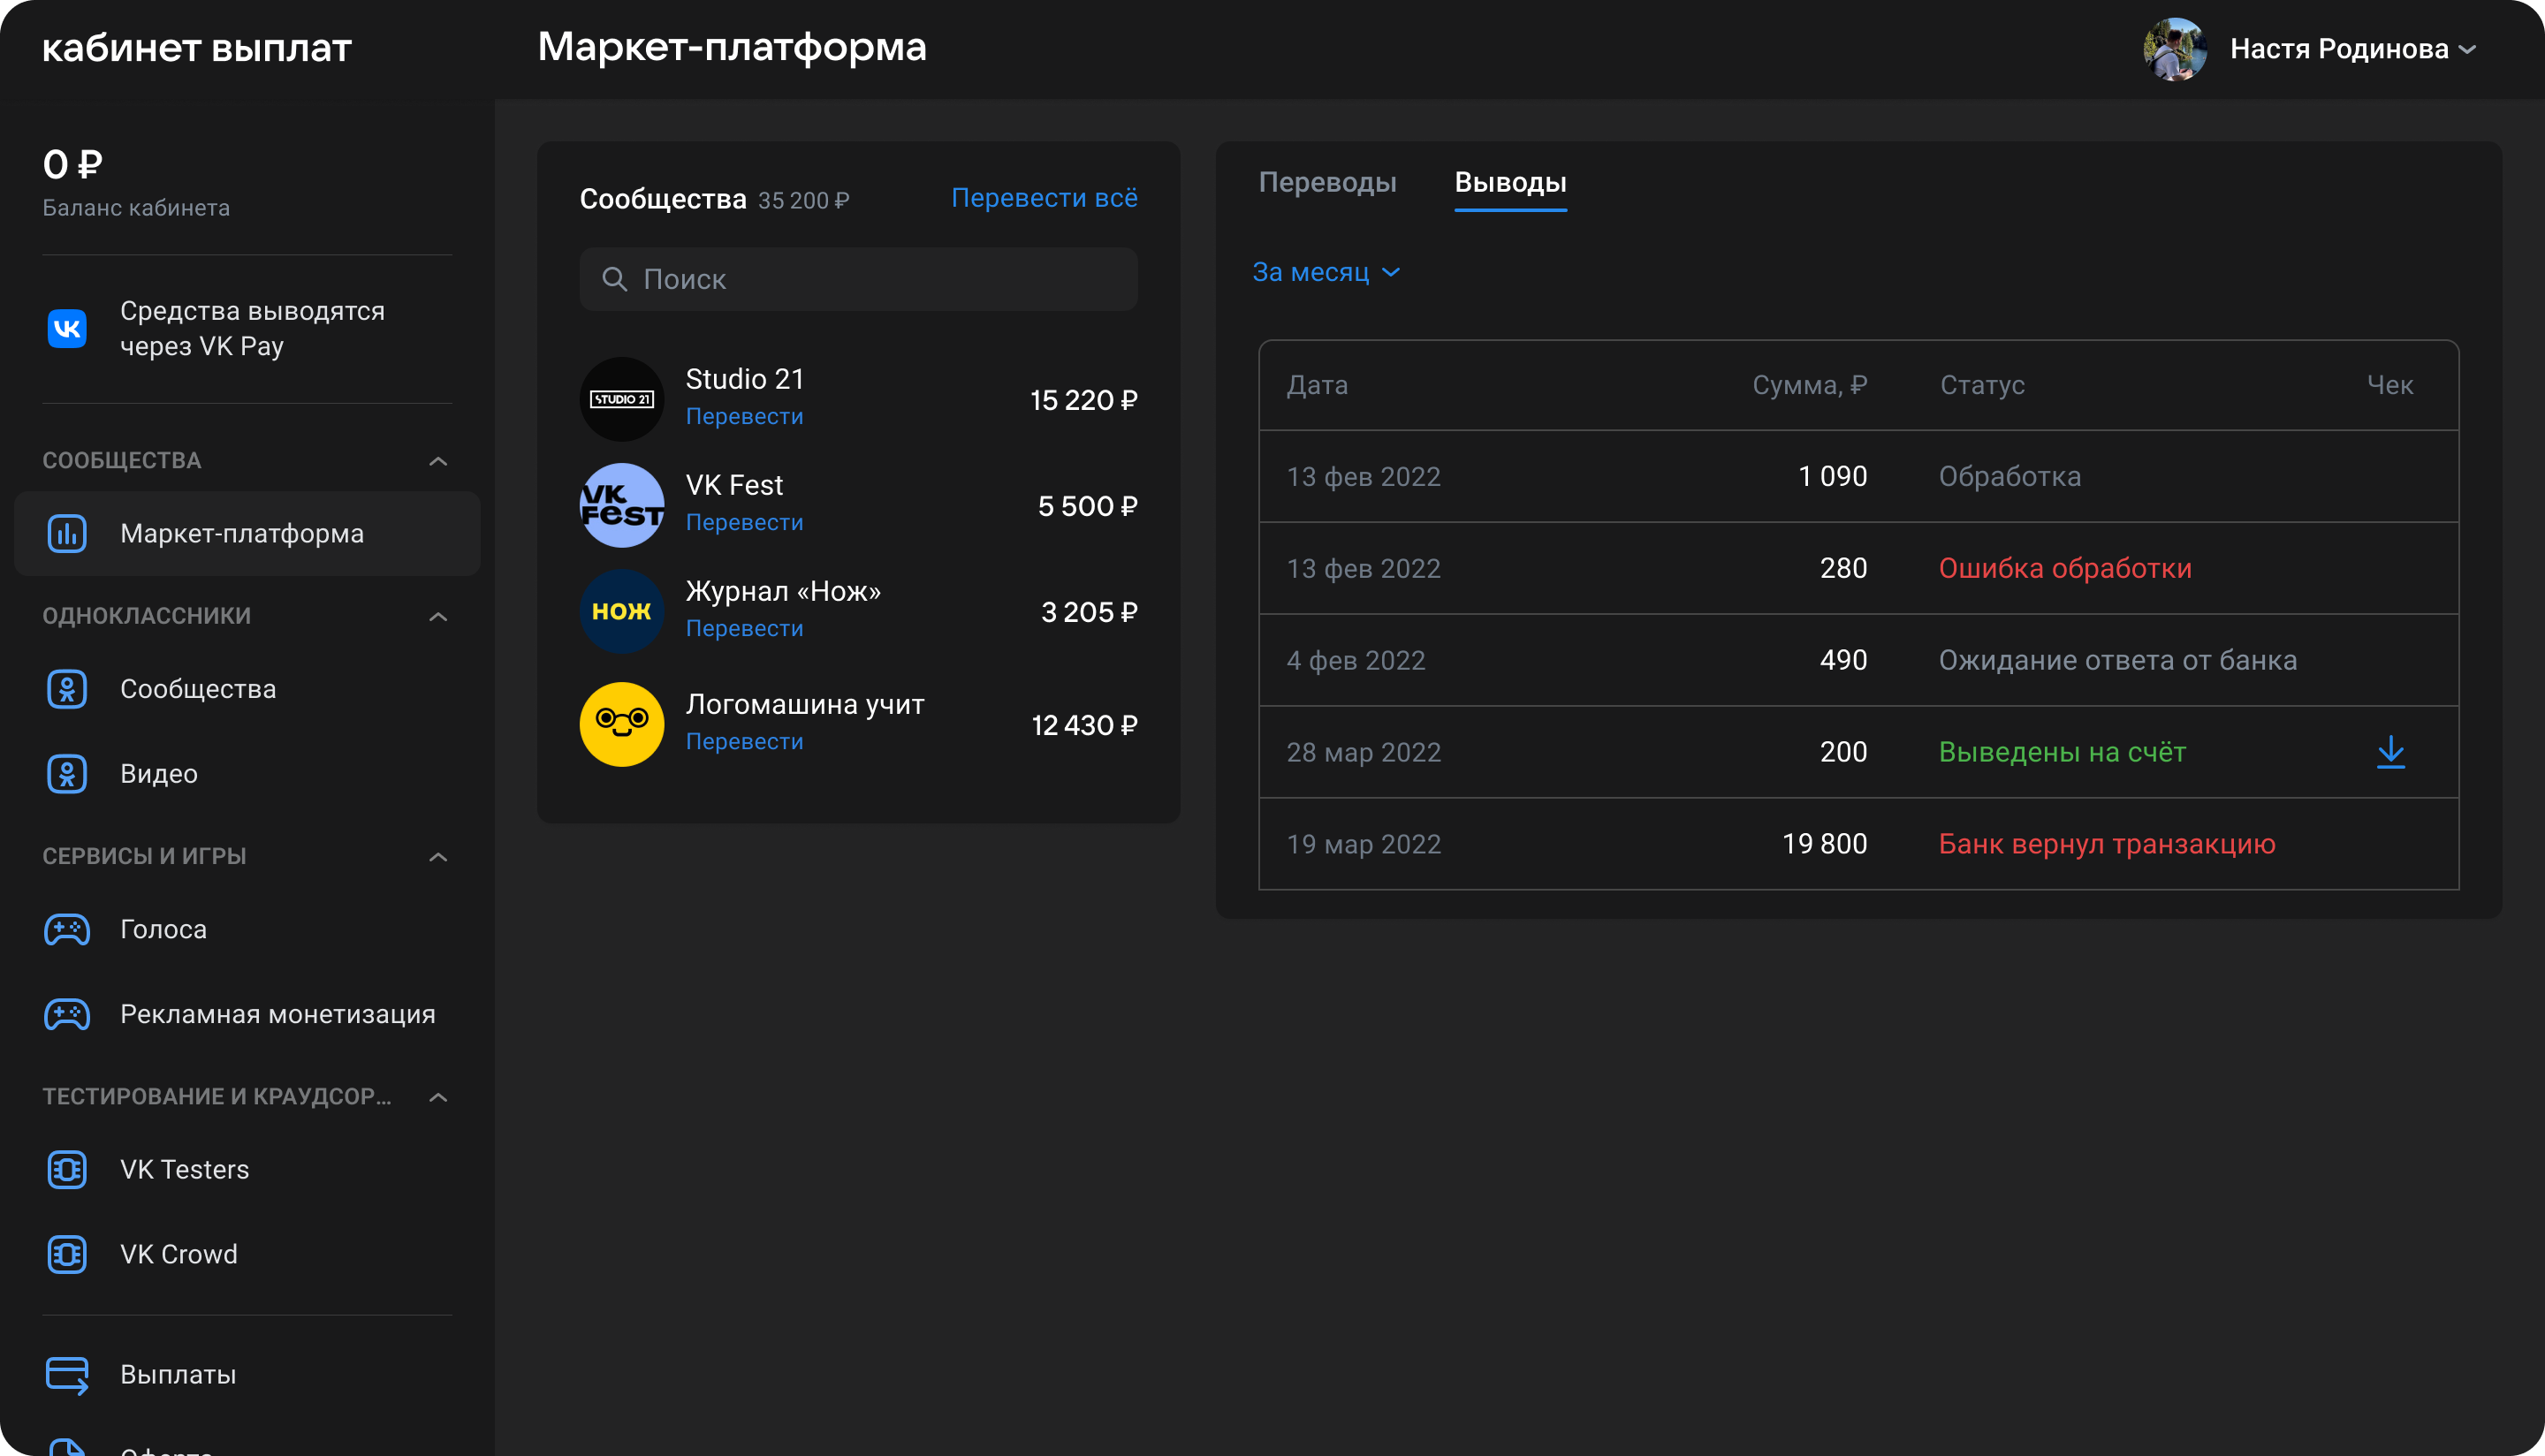Collapse the Сообщества sidebar section
Image resolution: width=2545 pixels, height=1456 pixels.
(x=438, y=461)
